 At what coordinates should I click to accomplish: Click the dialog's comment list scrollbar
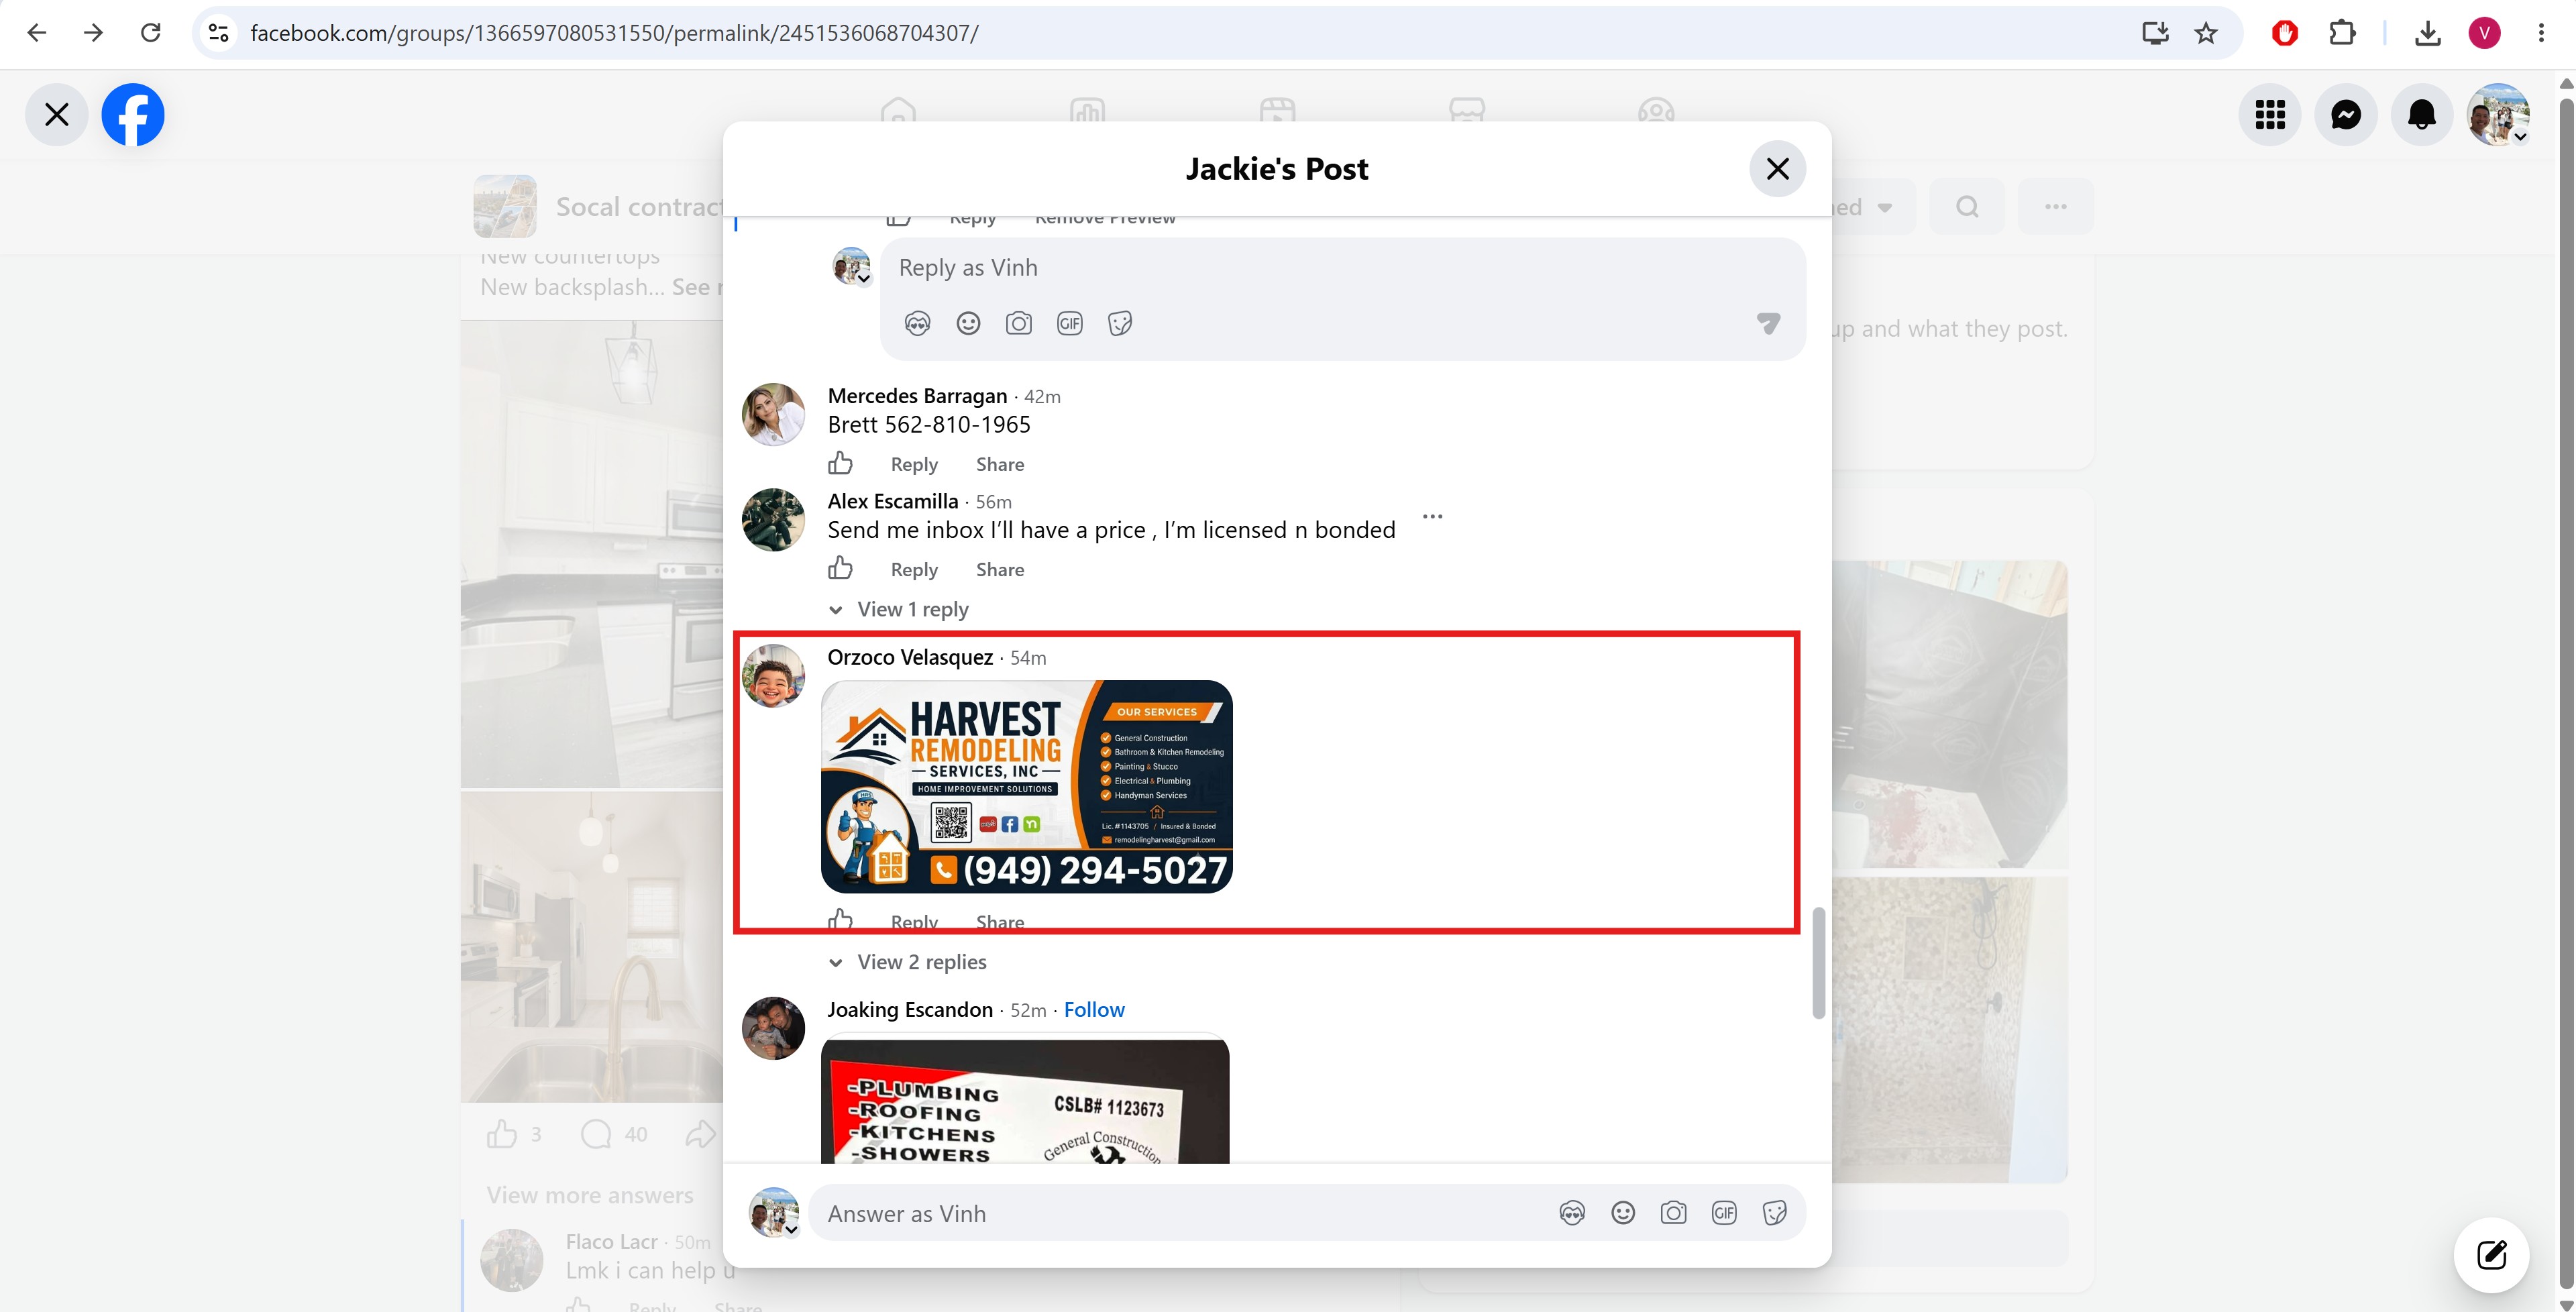point(1819,963)
